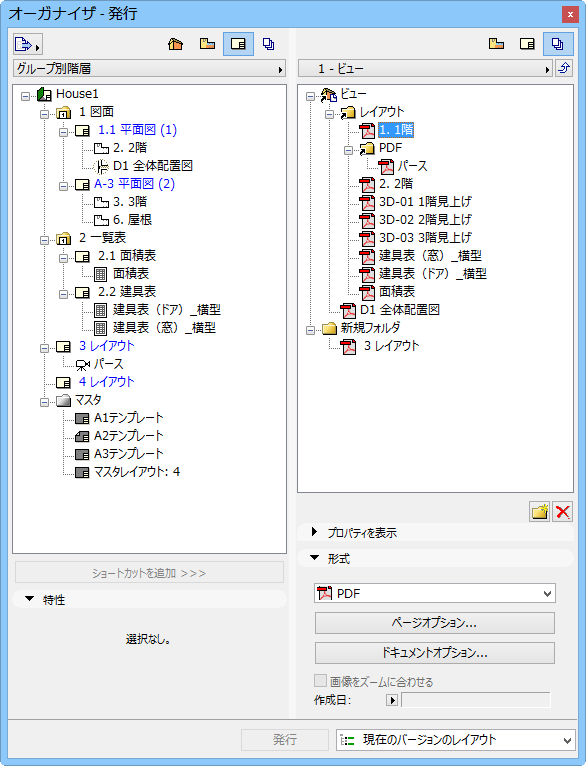Image resolution: width=586 pixels, height=766 pixels.
Task: Select マスタレイアウト: 4 item
Action: [137, 472]
